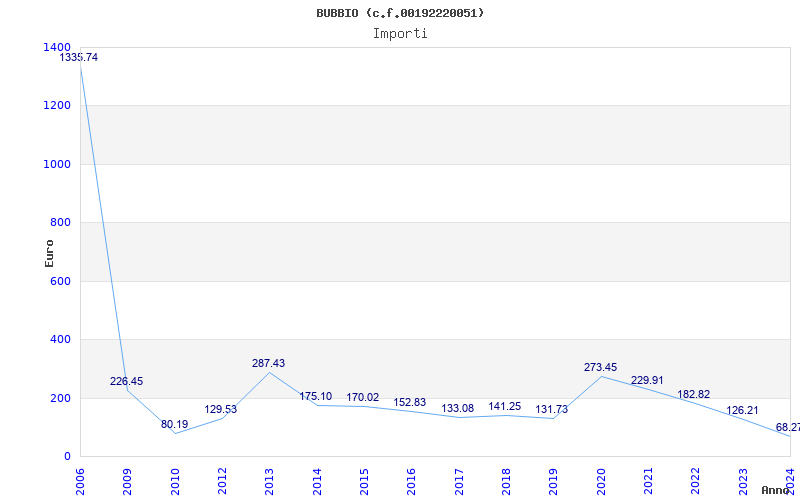Image resolution: width=800 pixels, height=500 pixels.
Task: Click the 287.43 data label
Action: pyautogui.click(x=268, y=363)
